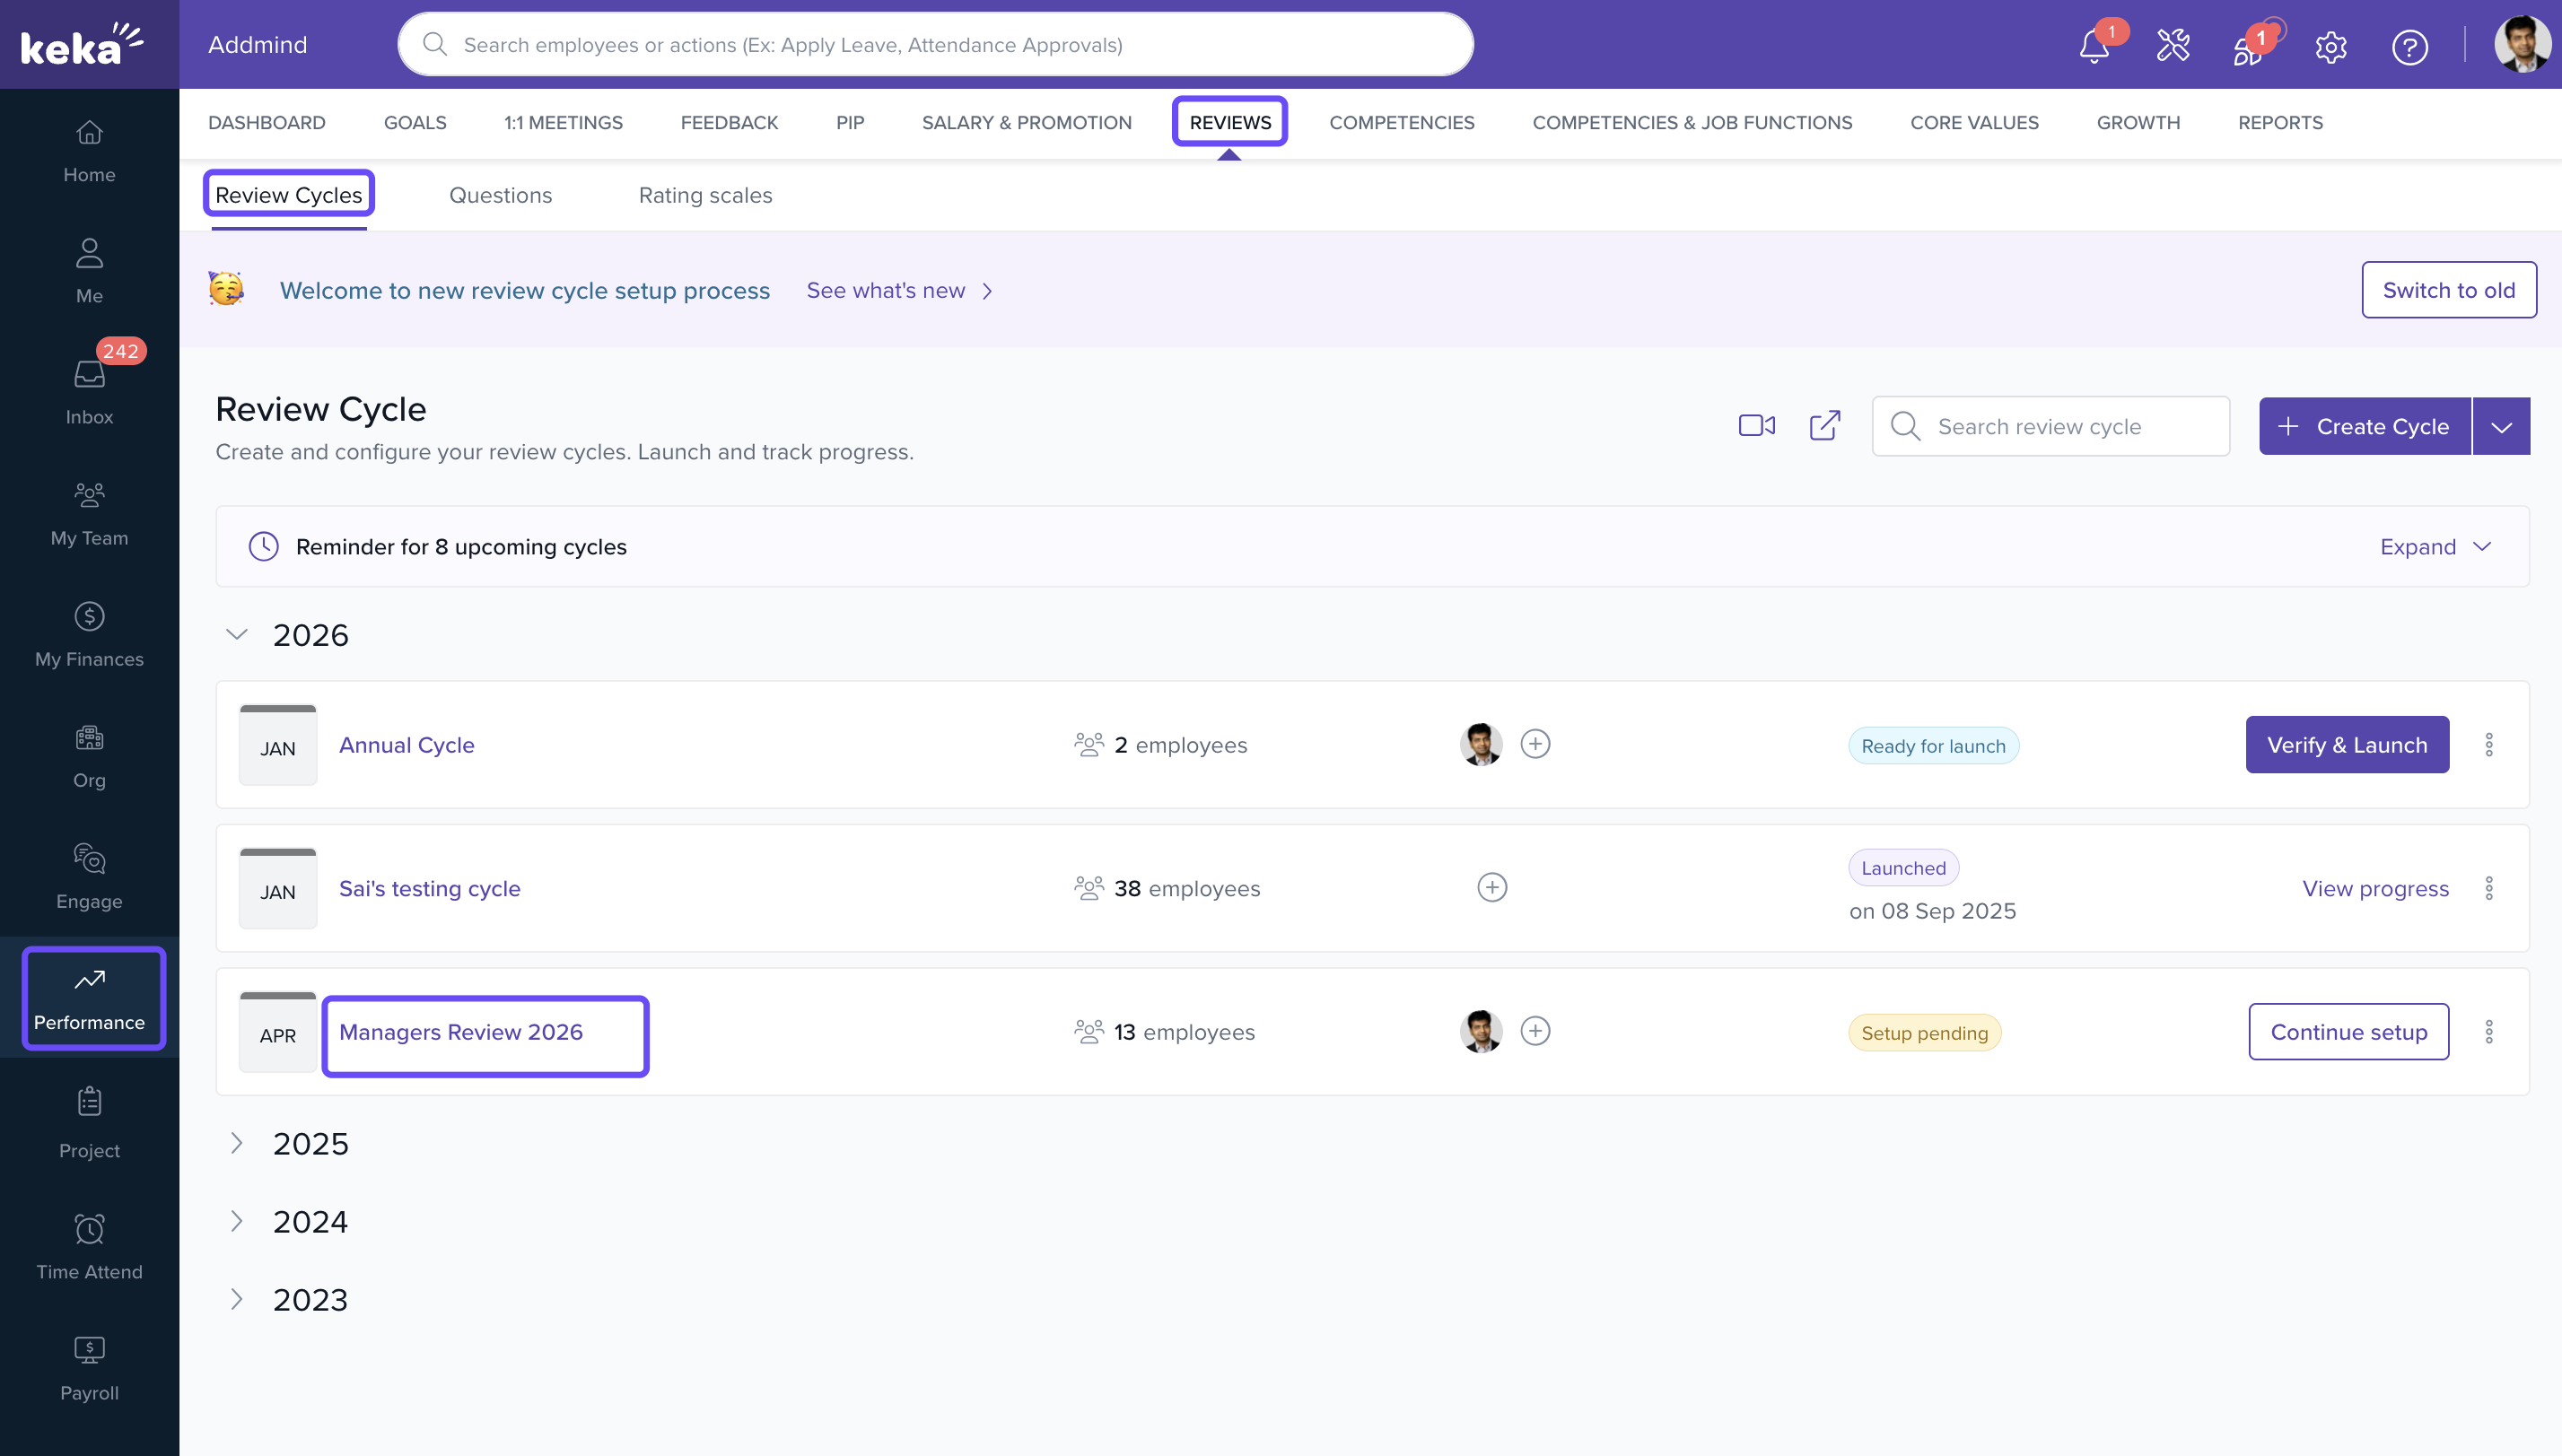Click the tools wrench icon in header
2562x1456 pixels.
[2172, 46]
